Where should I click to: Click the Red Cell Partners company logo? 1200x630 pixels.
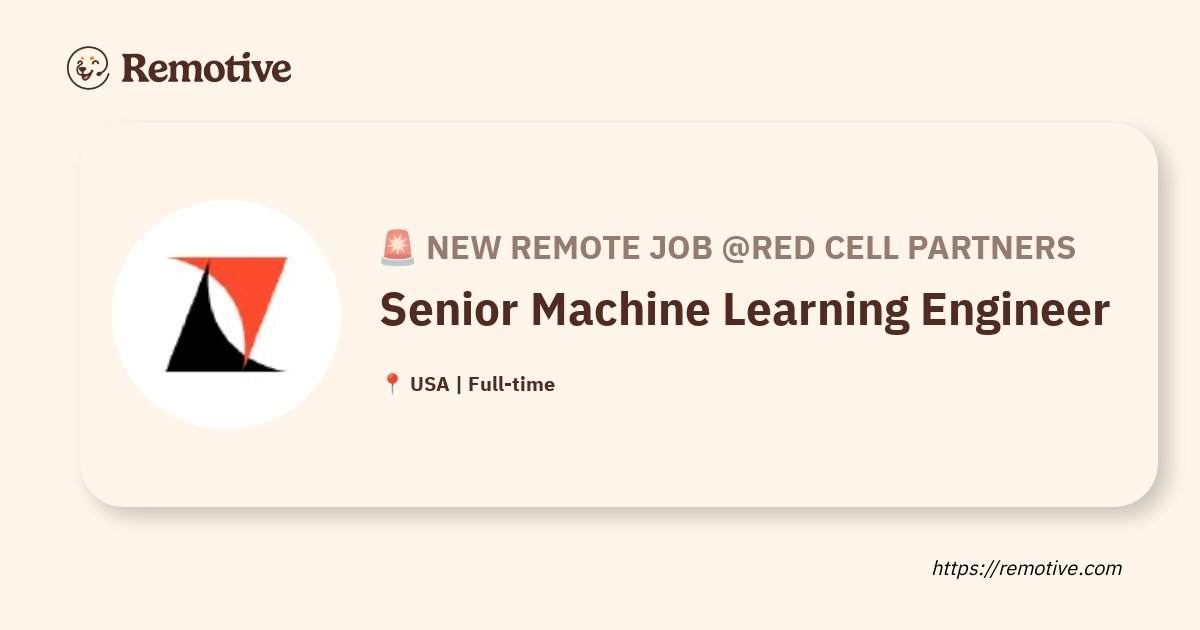[227, 314]
